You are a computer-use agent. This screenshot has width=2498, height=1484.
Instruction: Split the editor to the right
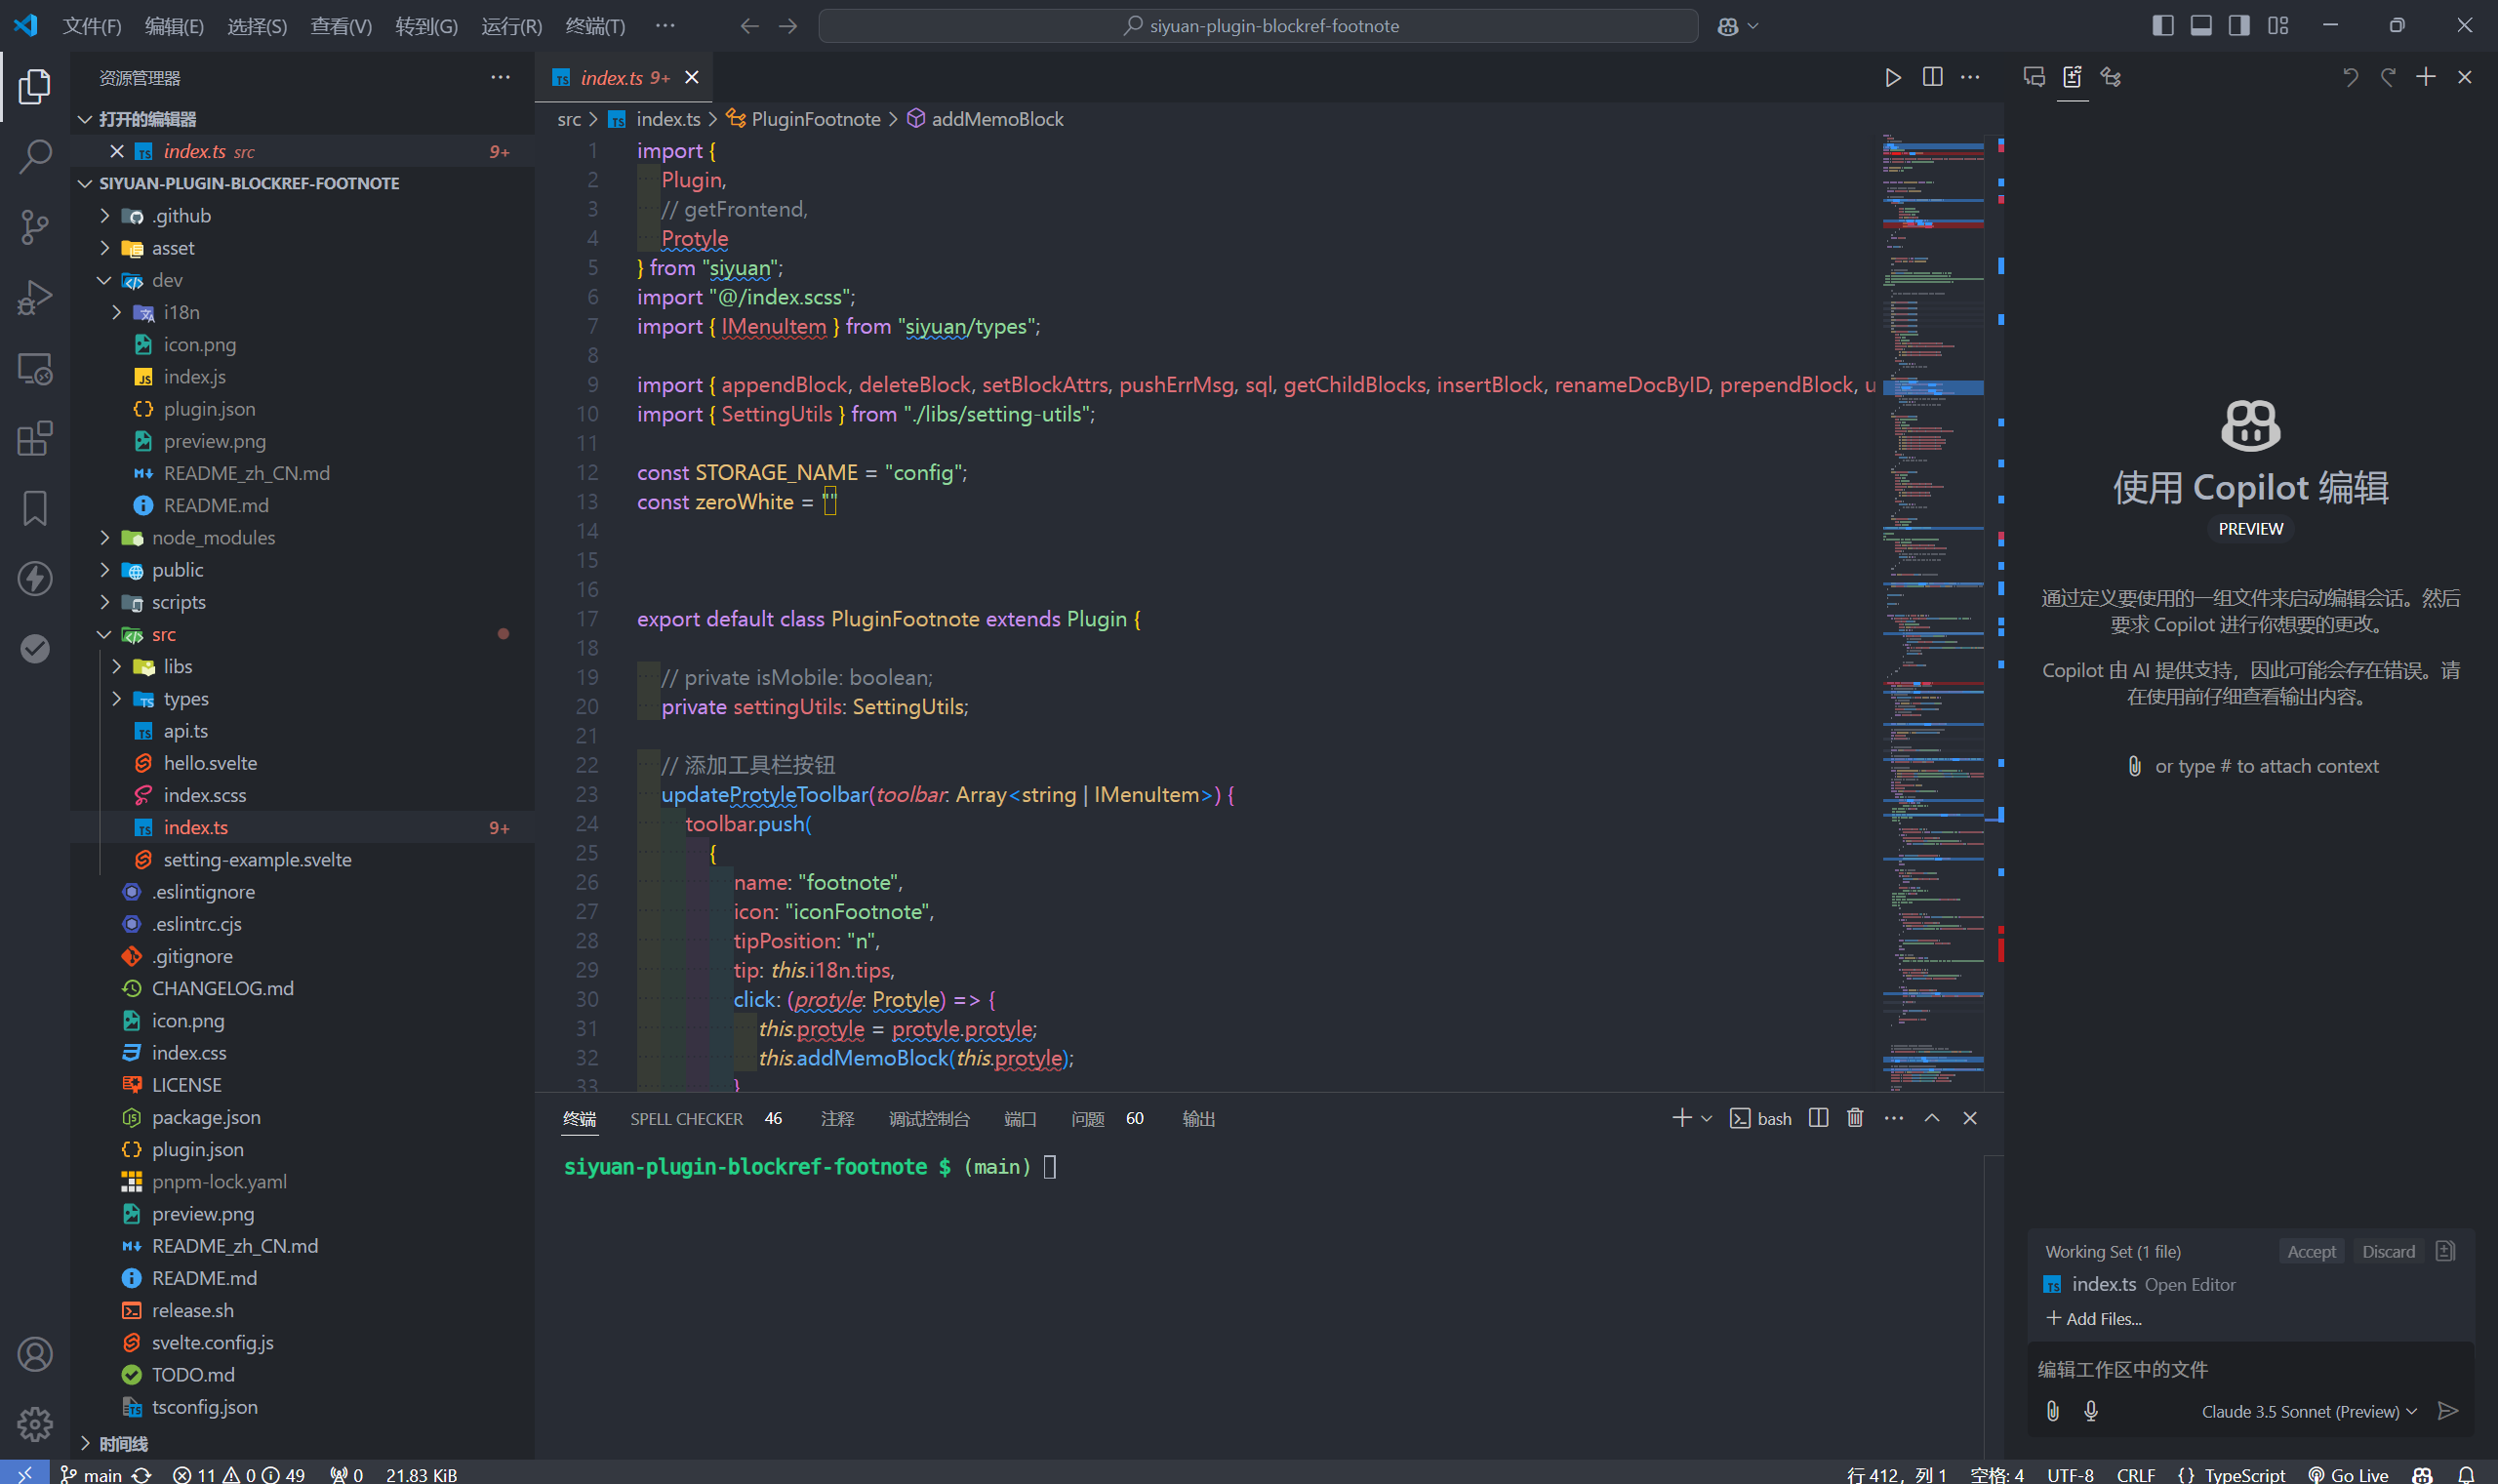(1932, 78)
